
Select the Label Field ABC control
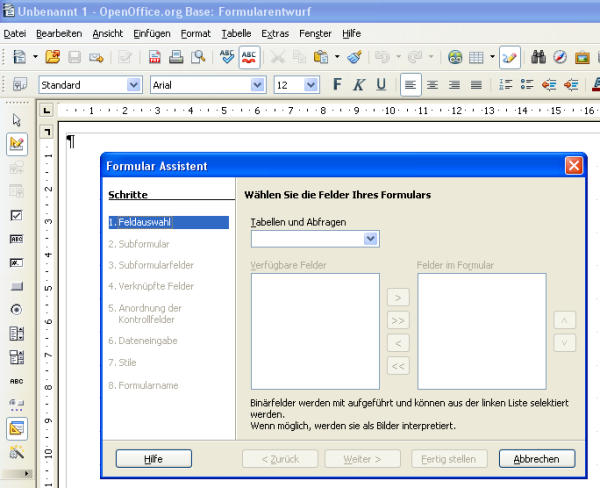(16, 381)
